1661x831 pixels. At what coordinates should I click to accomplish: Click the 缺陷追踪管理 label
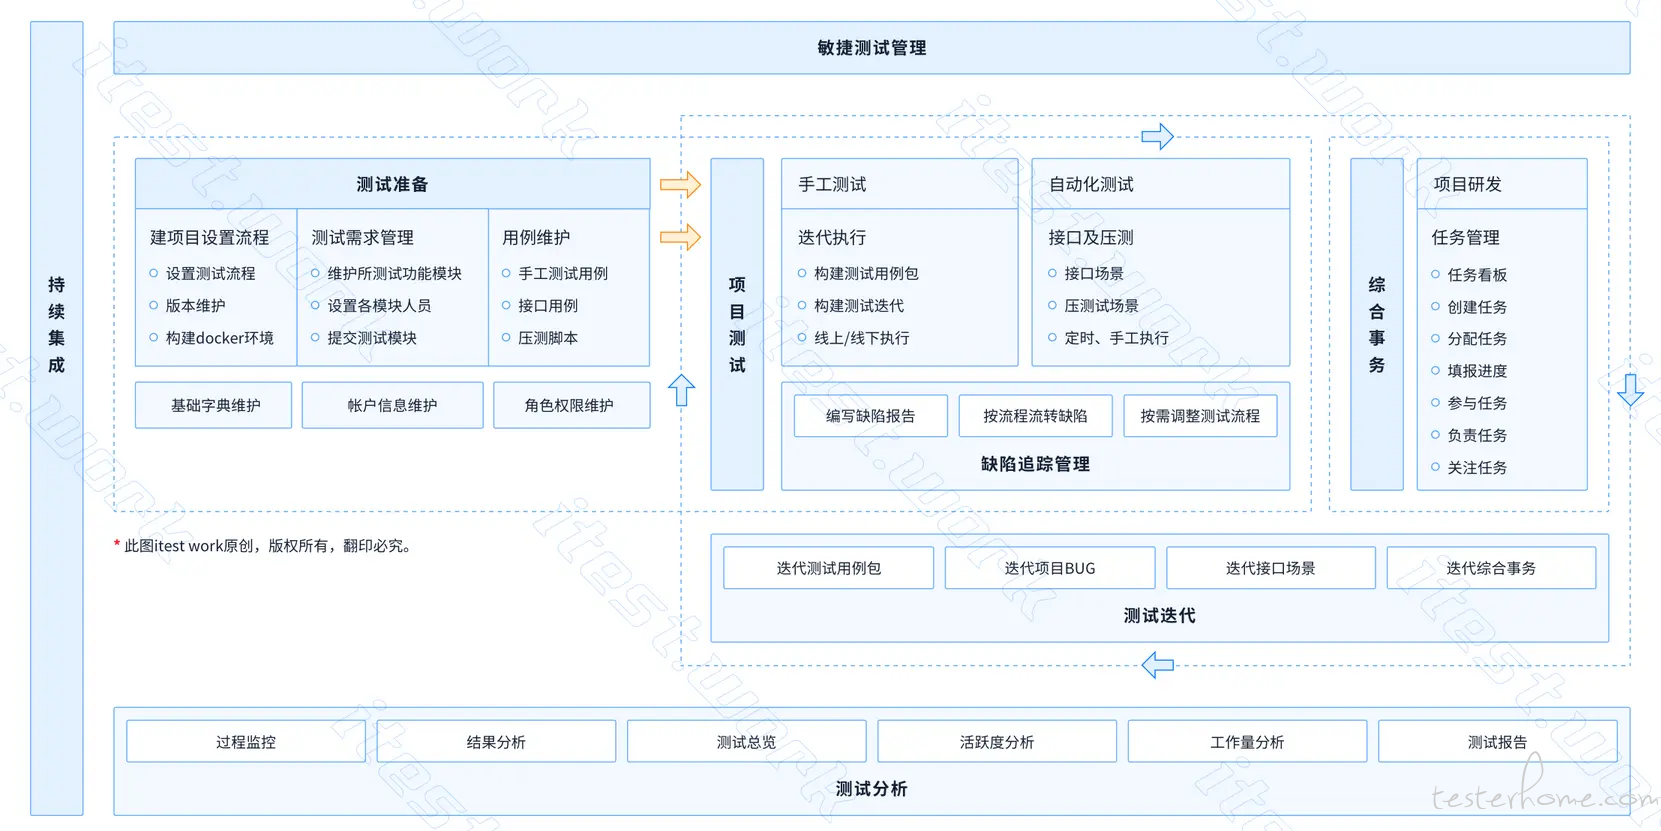point(1035,464)
